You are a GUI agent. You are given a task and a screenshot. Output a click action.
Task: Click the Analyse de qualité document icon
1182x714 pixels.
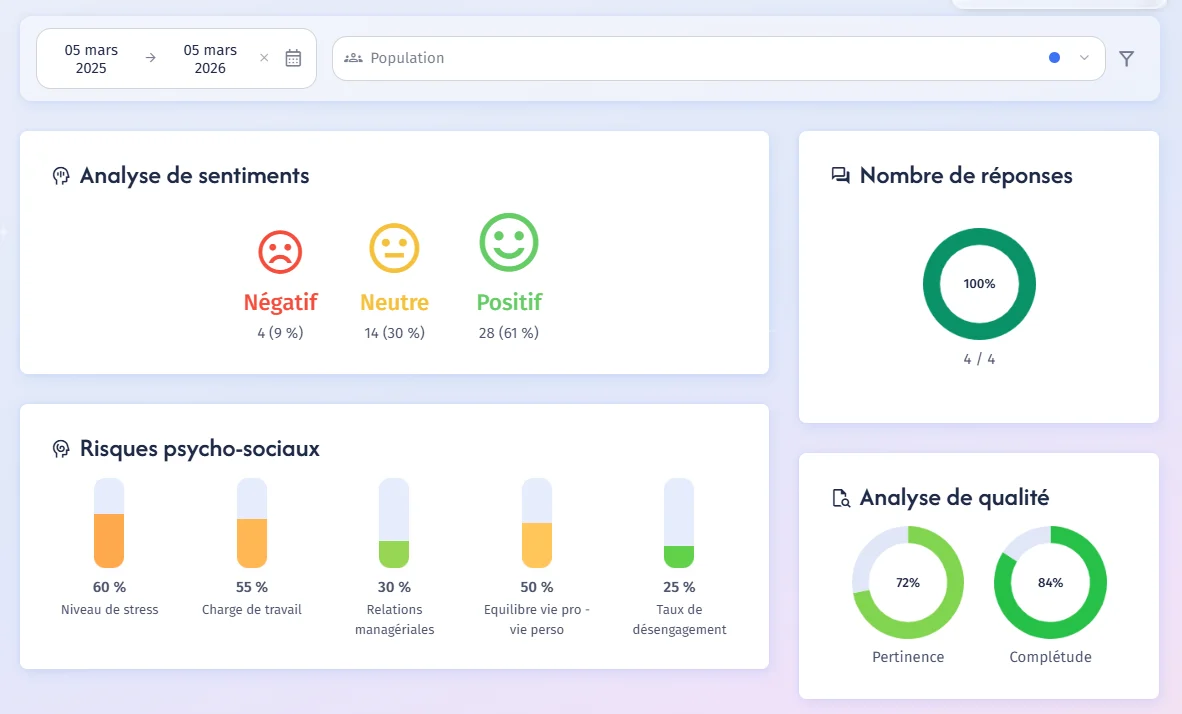pos(841,498)
